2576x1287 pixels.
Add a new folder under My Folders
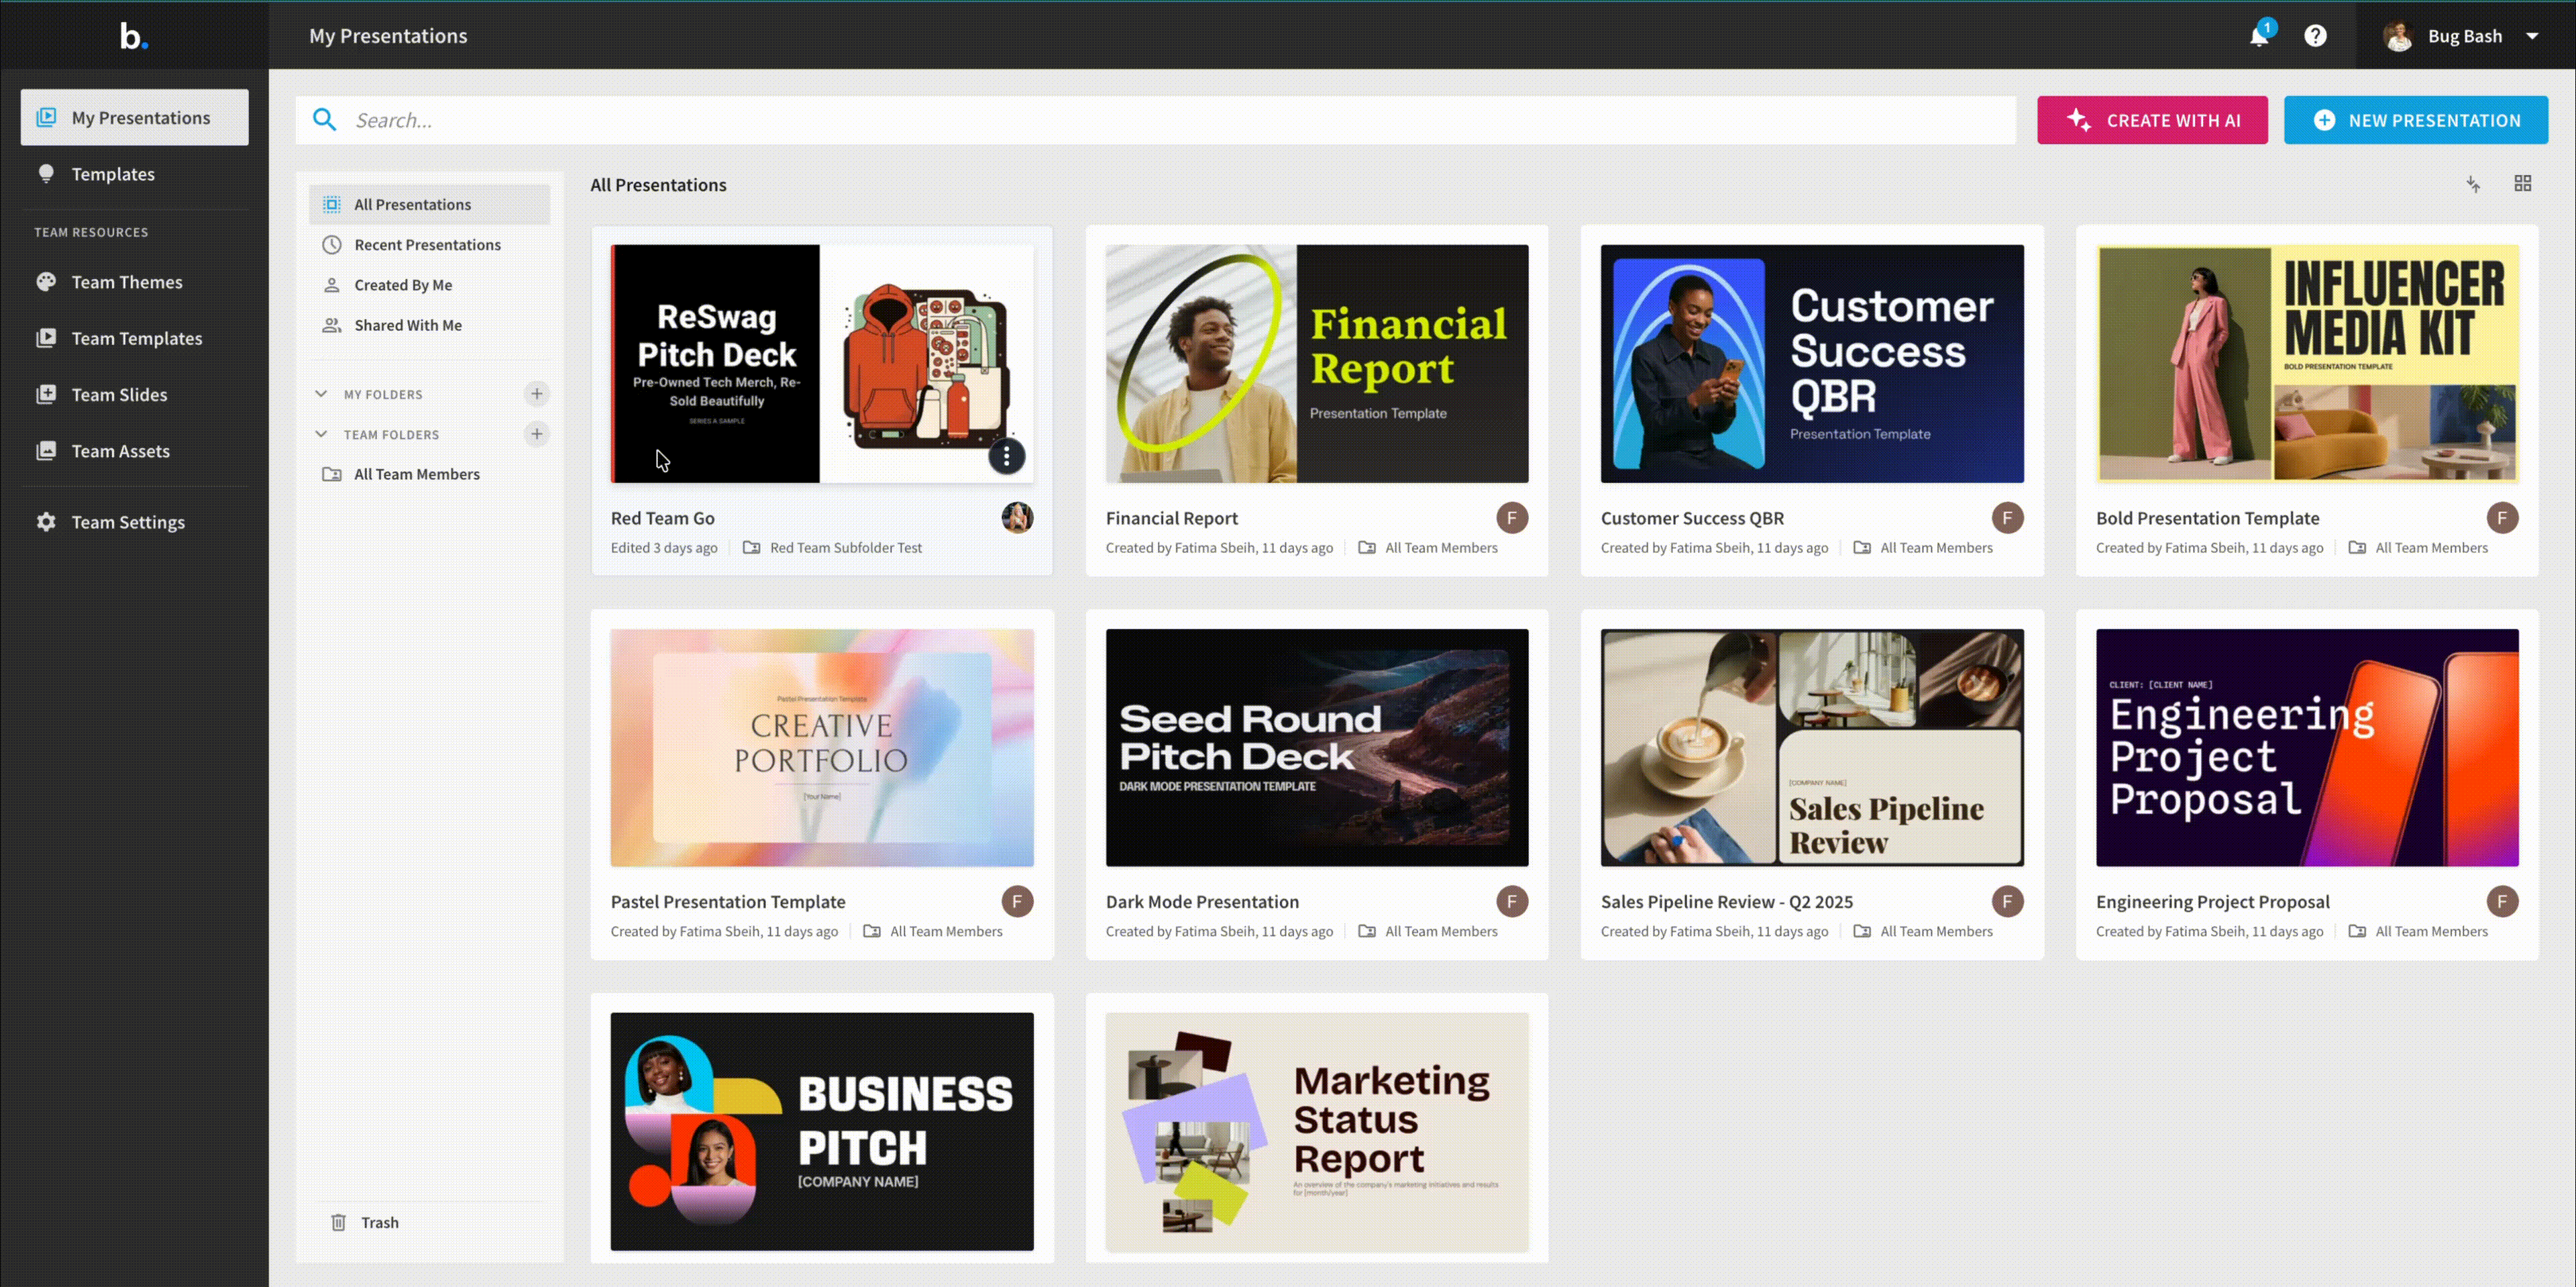coord(537,394)
